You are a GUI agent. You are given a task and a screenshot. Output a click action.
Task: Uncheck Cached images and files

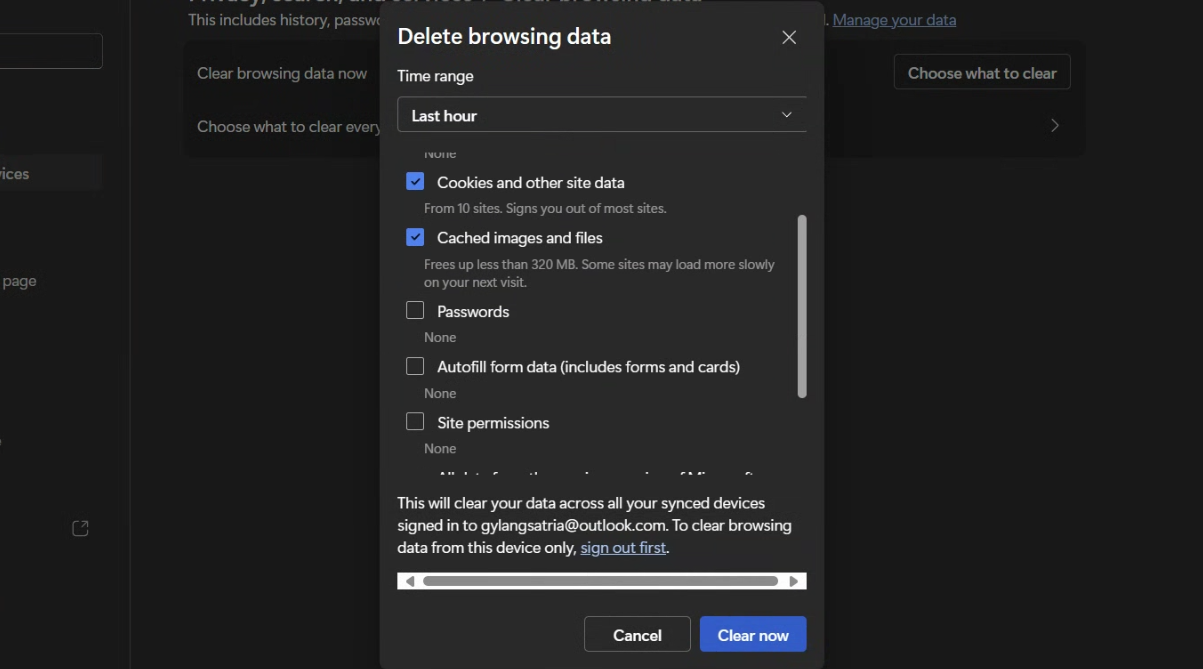pyautogui.click(x=415, y=238)
